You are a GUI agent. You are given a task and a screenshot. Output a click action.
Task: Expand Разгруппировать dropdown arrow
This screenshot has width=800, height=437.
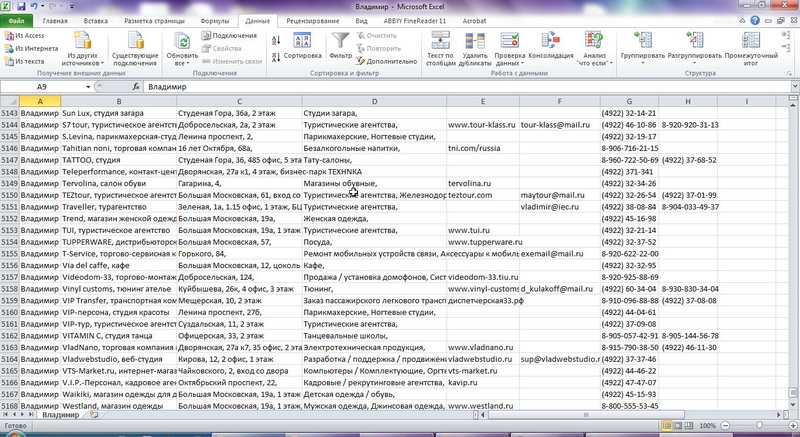695,63
